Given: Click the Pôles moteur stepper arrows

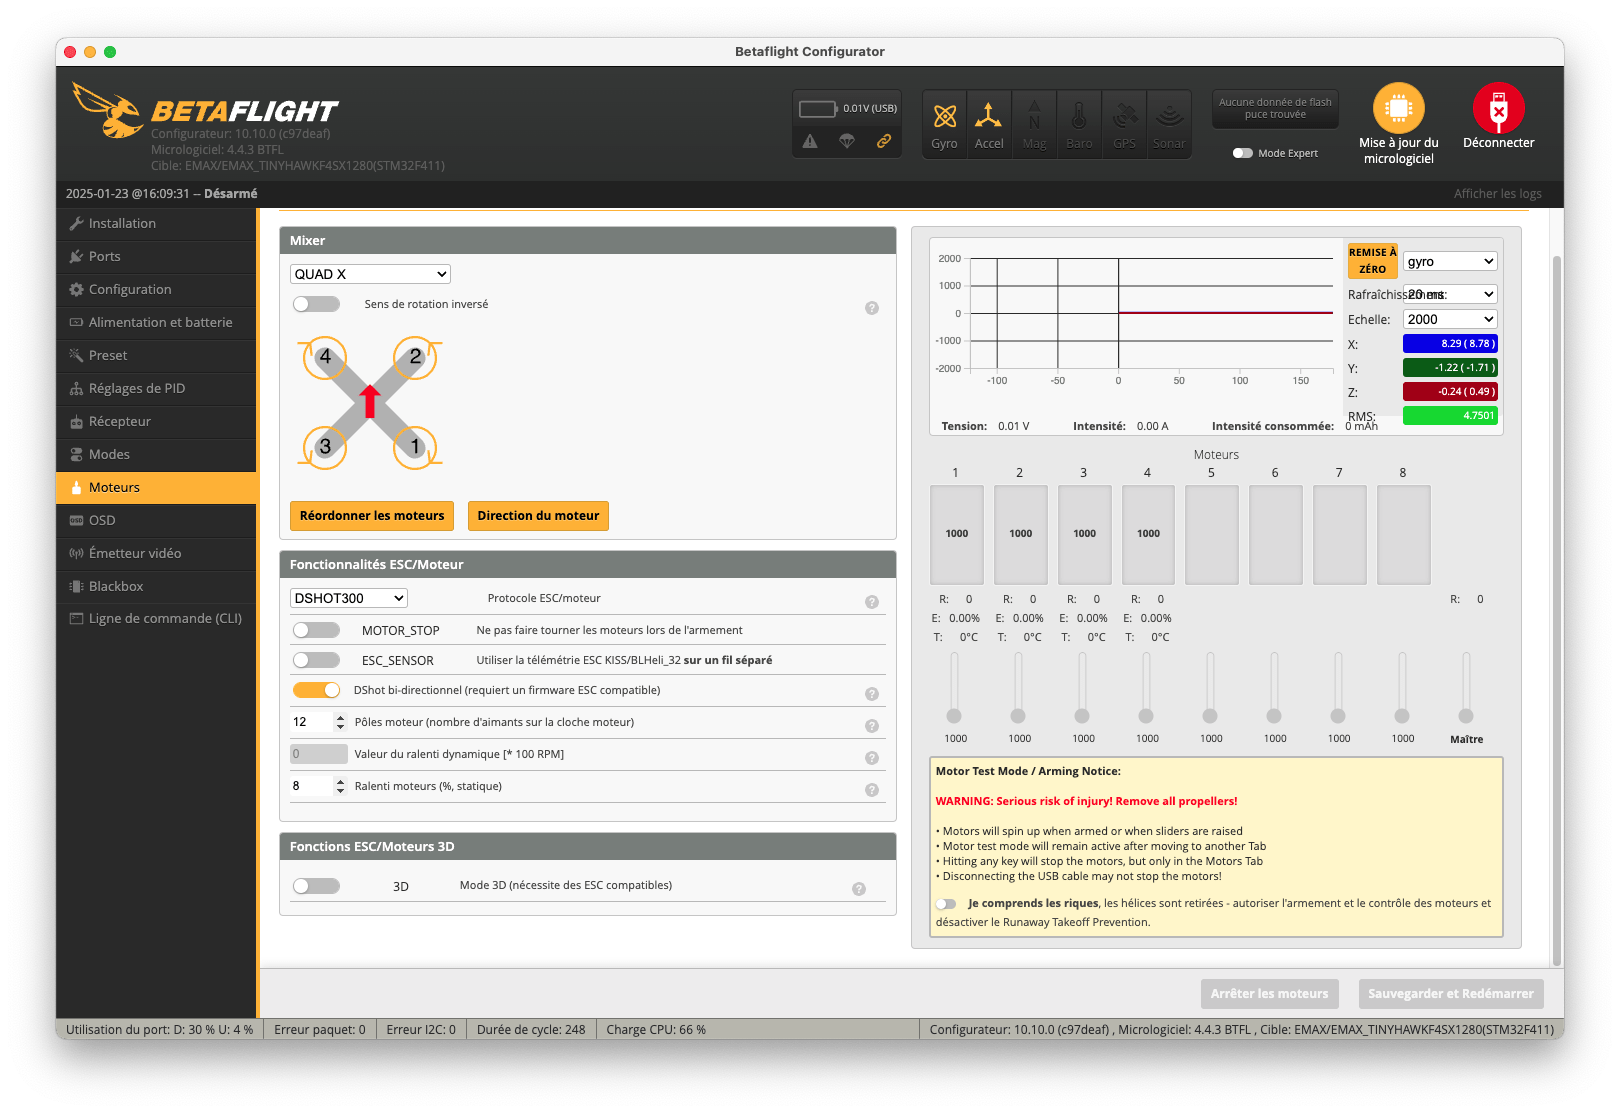Looking at the screenshot, I should [340, 722].
